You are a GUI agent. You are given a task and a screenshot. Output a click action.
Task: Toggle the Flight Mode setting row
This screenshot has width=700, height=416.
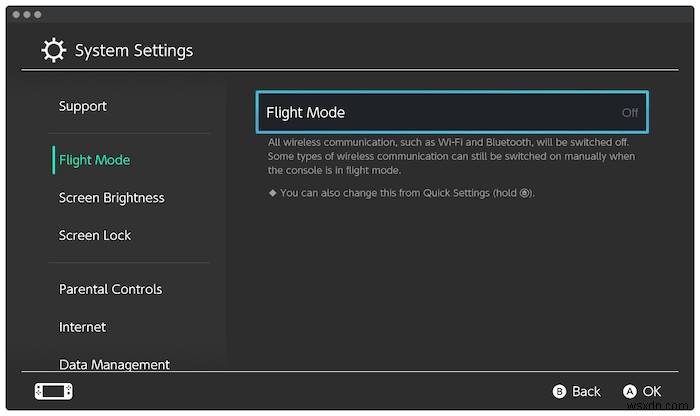point(452,112)
